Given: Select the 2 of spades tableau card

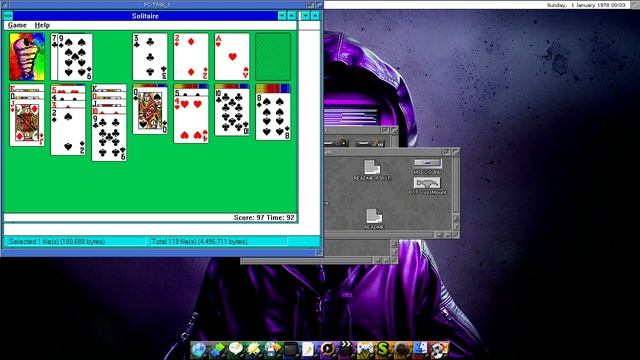Looking at the screenshot, I should [x=68, y=132].
